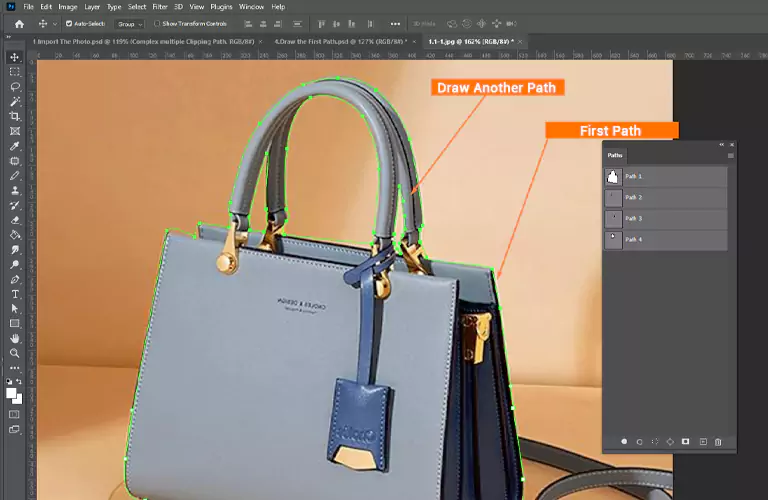Image resolution: width=768 pixels, height=500 pixels.
Task: Click Create new path icon
Action: 703,441
